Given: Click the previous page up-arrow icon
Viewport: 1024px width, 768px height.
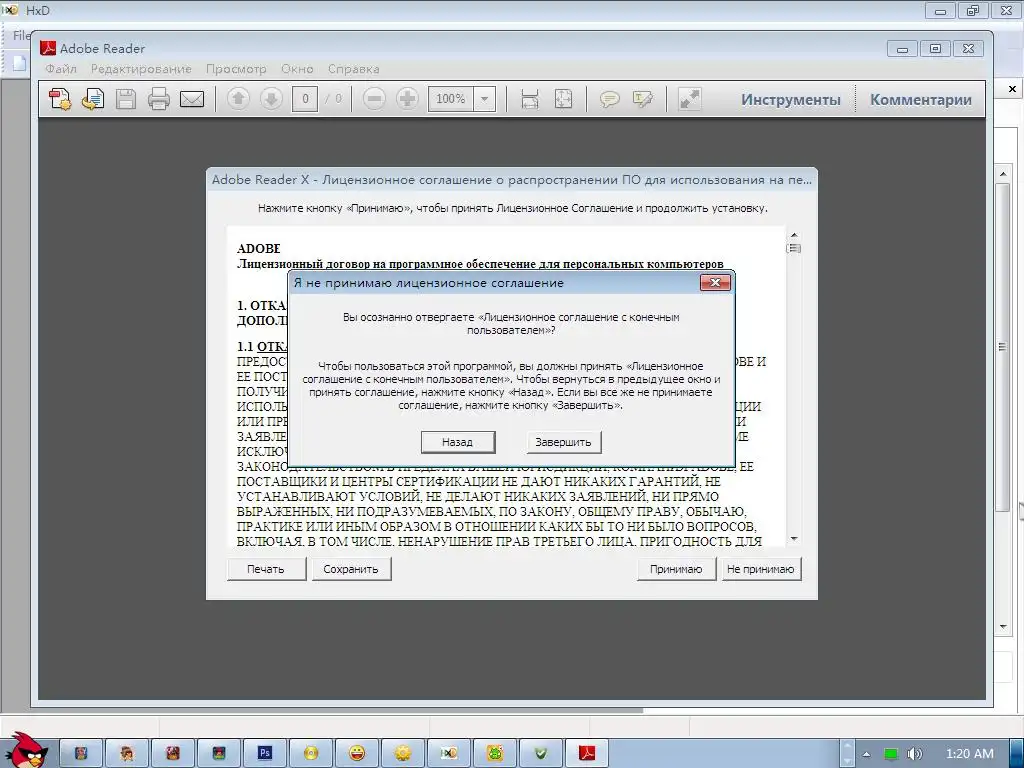Looking at the screenshot, I should point(238,99).
